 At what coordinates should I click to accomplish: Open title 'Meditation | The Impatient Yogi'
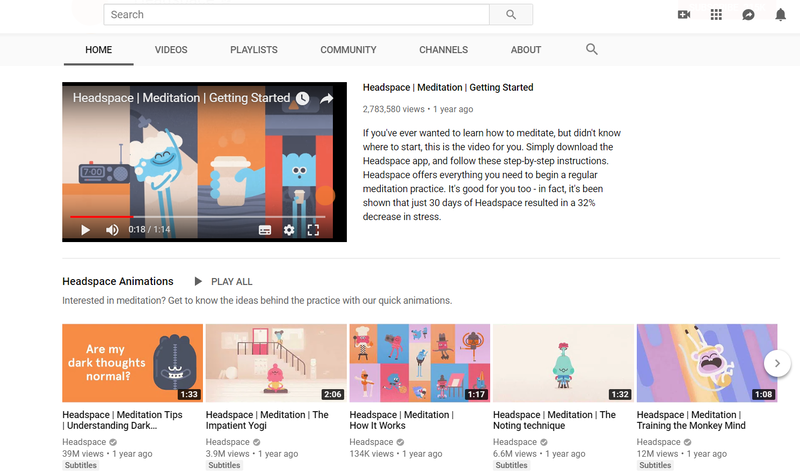point(267,420)
